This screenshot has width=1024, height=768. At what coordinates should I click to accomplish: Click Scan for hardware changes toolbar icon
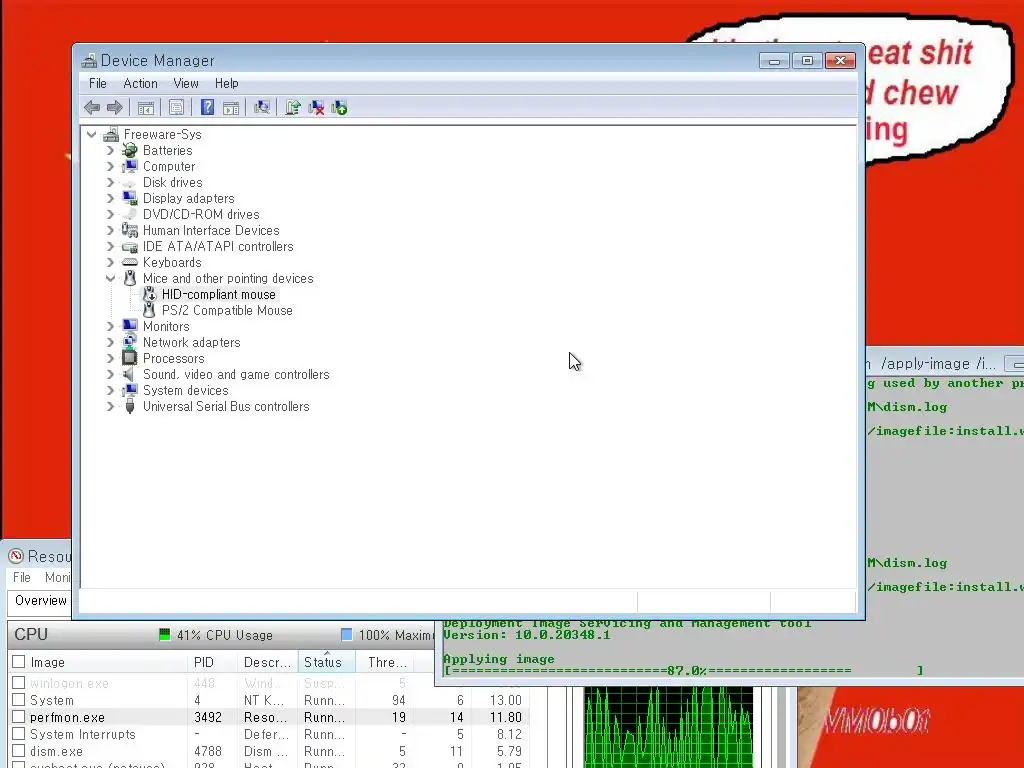[262, 108]
